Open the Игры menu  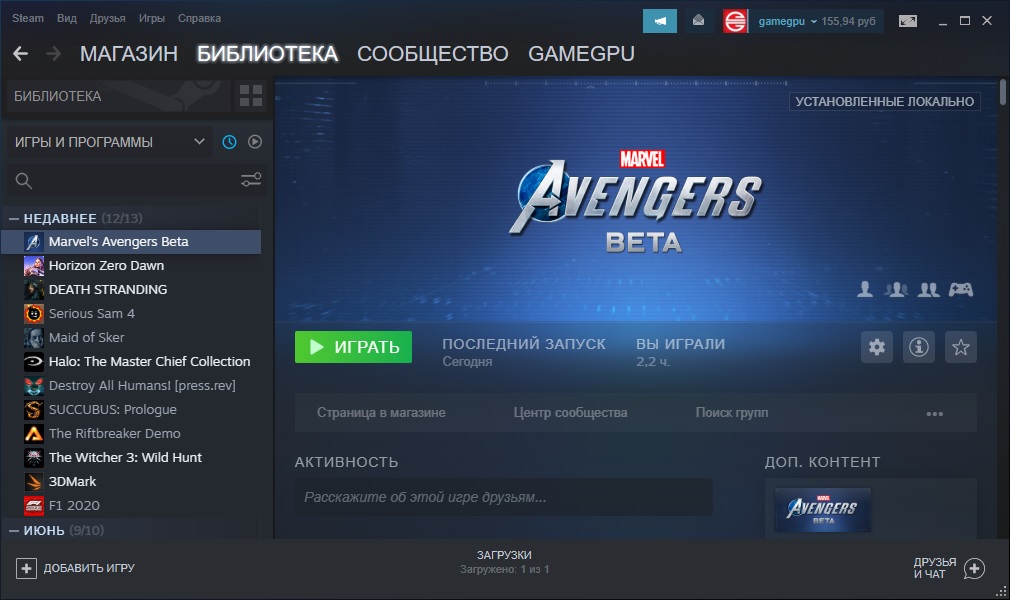[151, 18]
